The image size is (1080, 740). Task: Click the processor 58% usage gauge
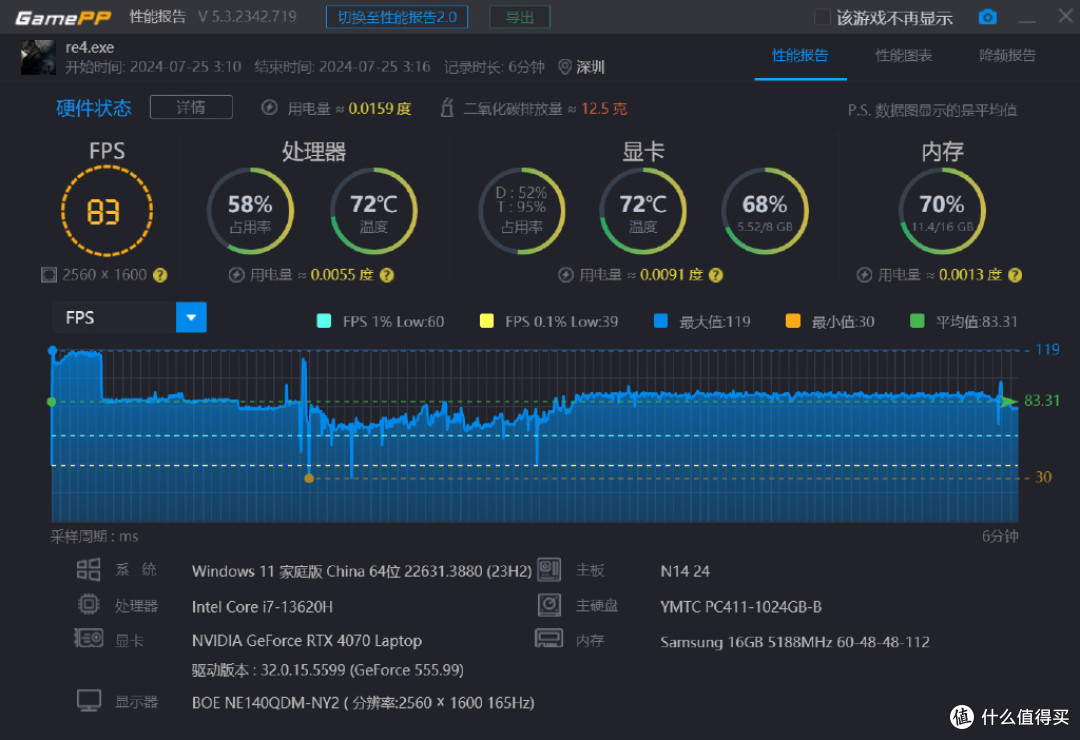(x=250, y=212)
